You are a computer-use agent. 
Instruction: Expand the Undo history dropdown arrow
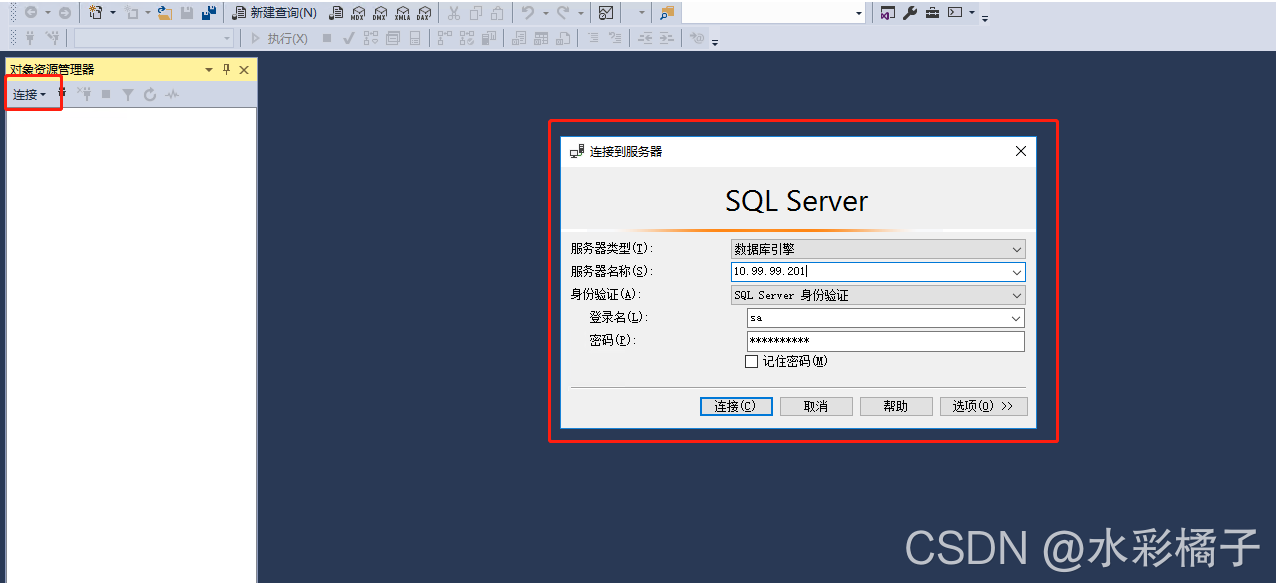[x=545, y=13]
